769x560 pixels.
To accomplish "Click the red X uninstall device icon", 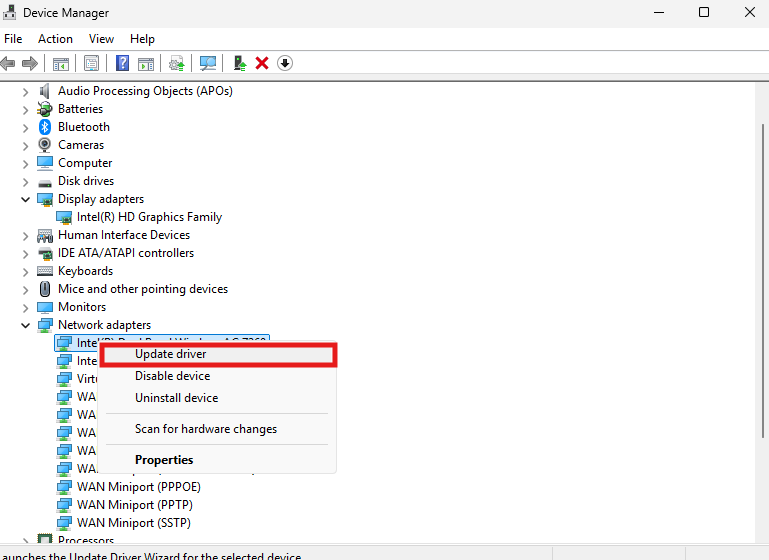I will (x=262, y=63).
